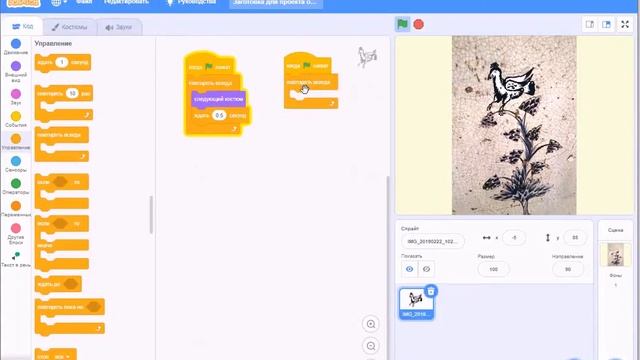This screenshot has height=360, width=640.
Task: Enter full screen stage mode
Action: tap(625, 24)
